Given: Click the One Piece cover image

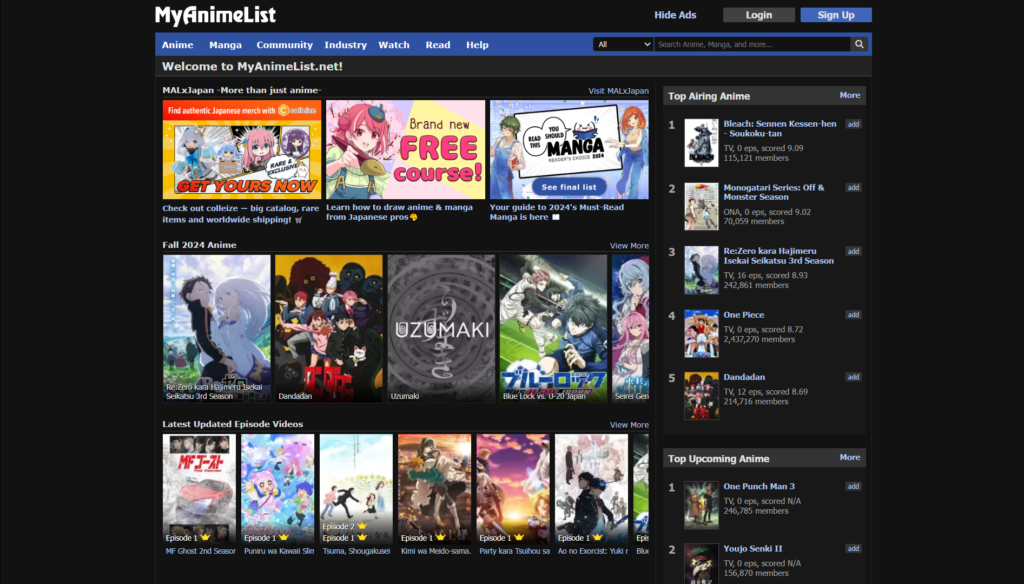Looking at the screenshot, I should pyautogui.click(x=701, y=334).
